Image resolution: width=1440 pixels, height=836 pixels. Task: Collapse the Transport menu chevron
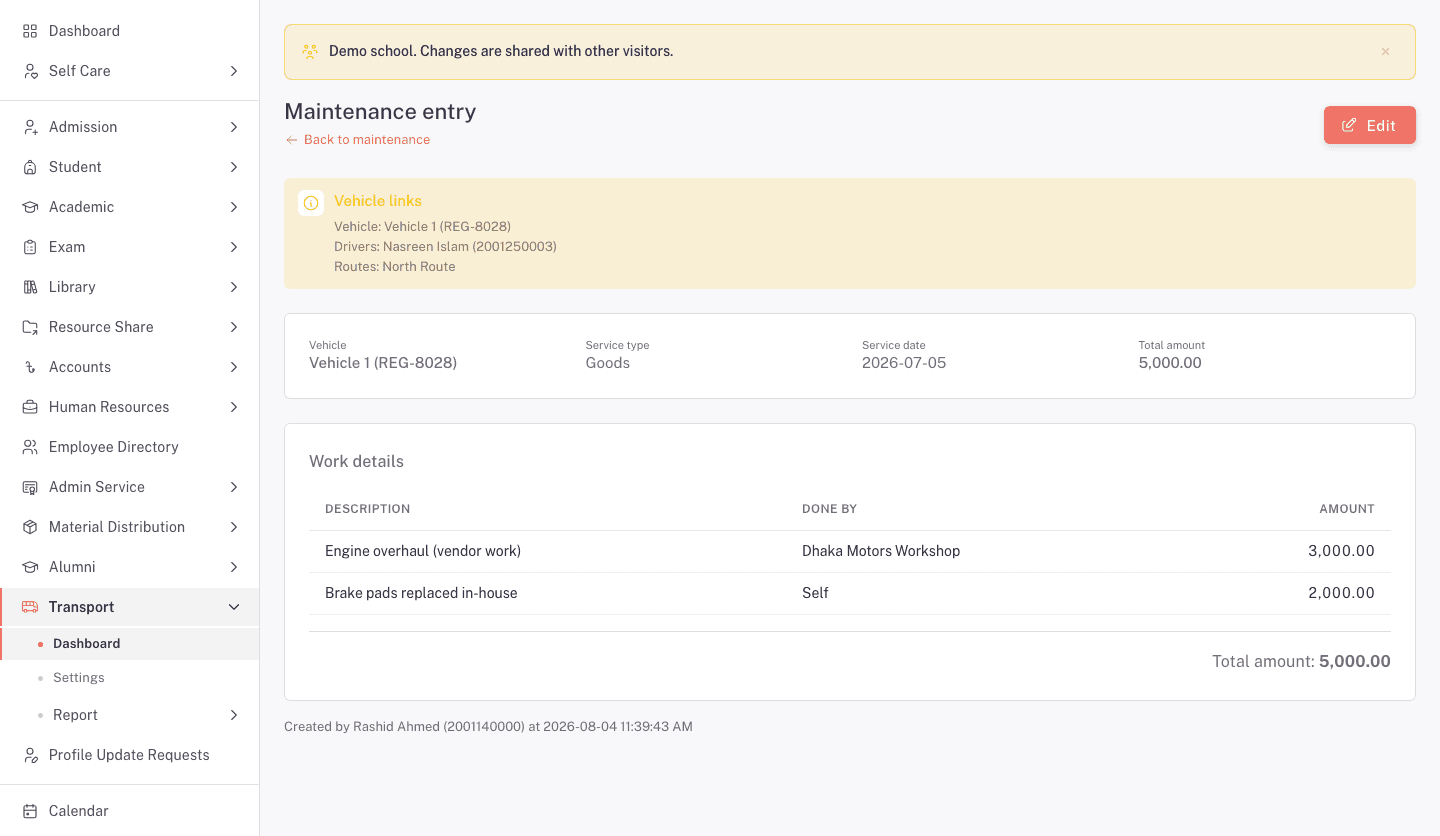coord(234,607)
